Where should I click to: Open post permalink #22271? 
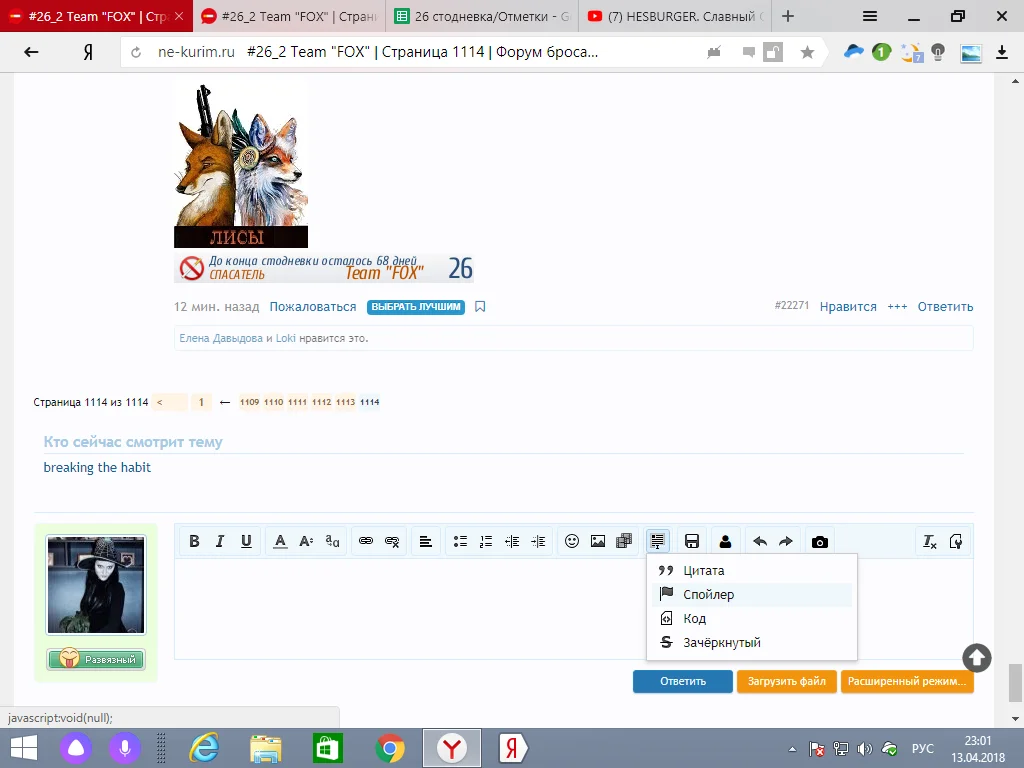(792, 306)
